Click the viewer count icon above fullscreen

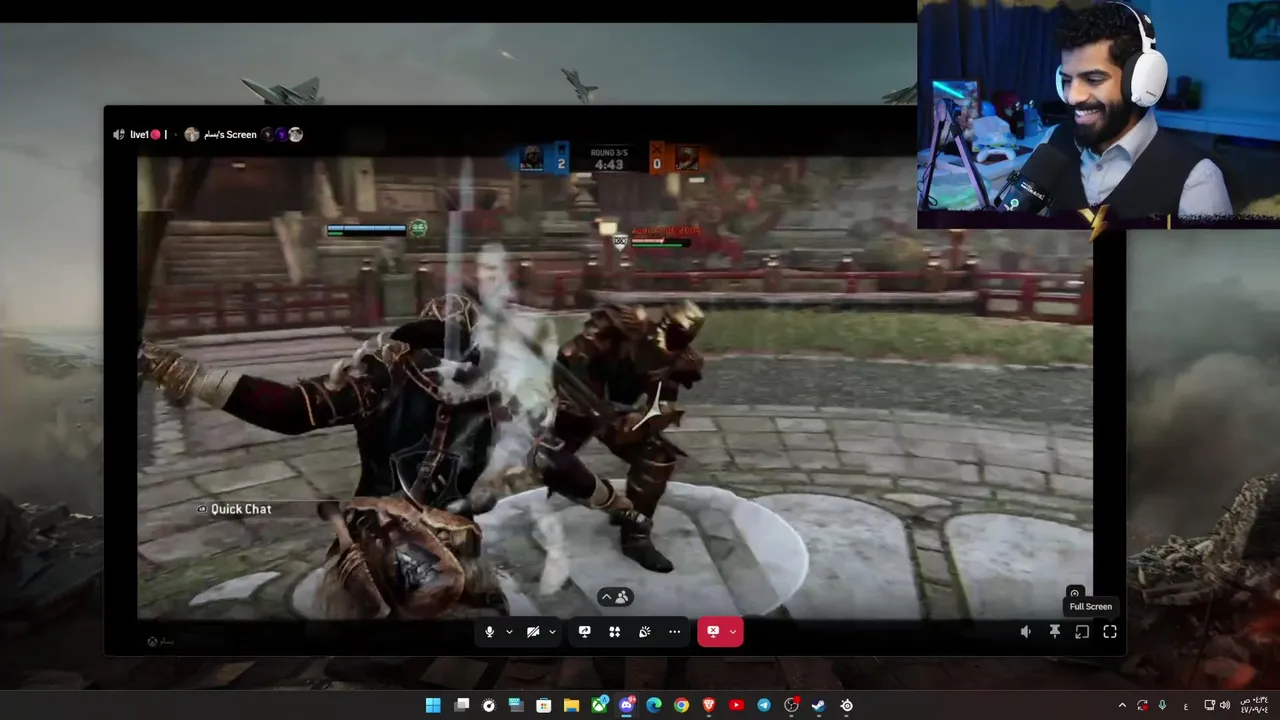click(x=1075, y=593)
